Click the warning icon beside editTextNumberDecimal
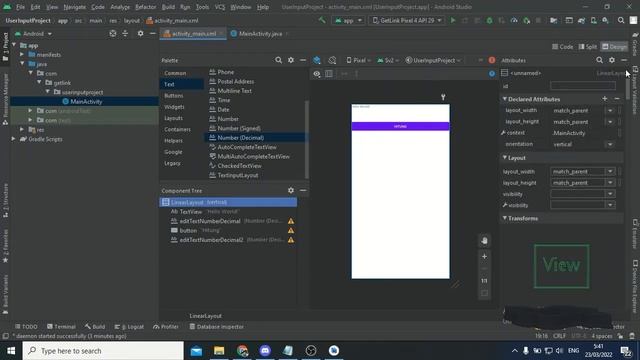Viewport: 640px width, 360px height. [x=291, y=221]
